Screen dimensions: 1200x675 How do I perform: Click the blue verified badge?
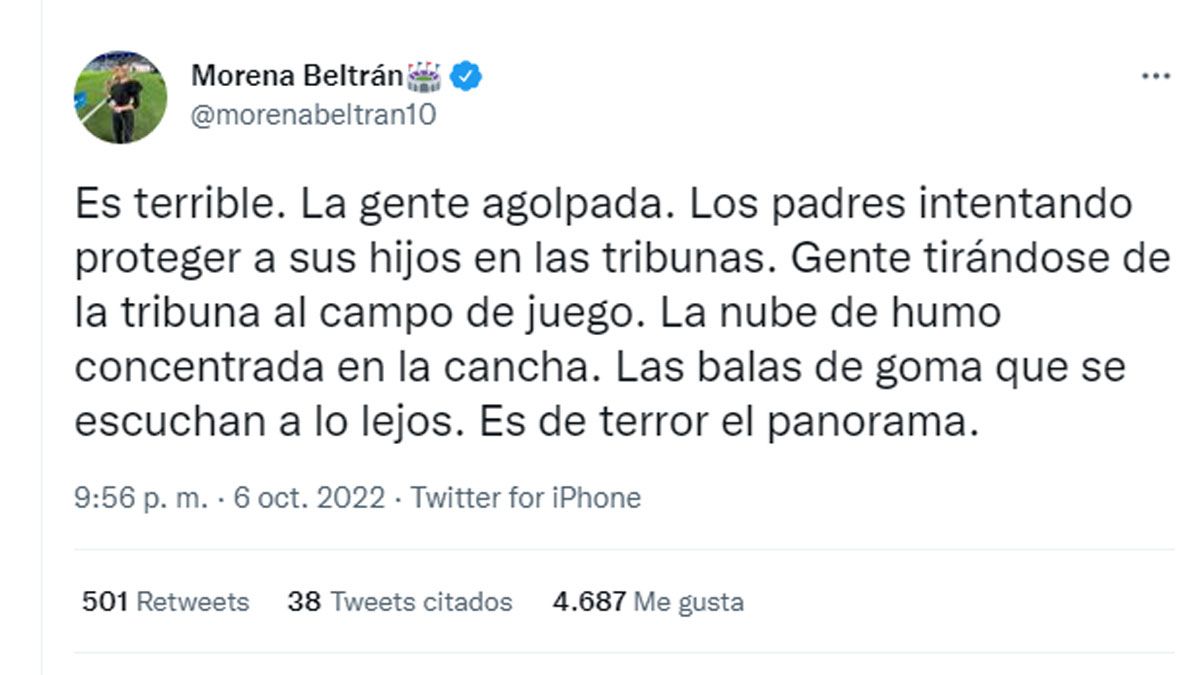click(x=466, y=75)
